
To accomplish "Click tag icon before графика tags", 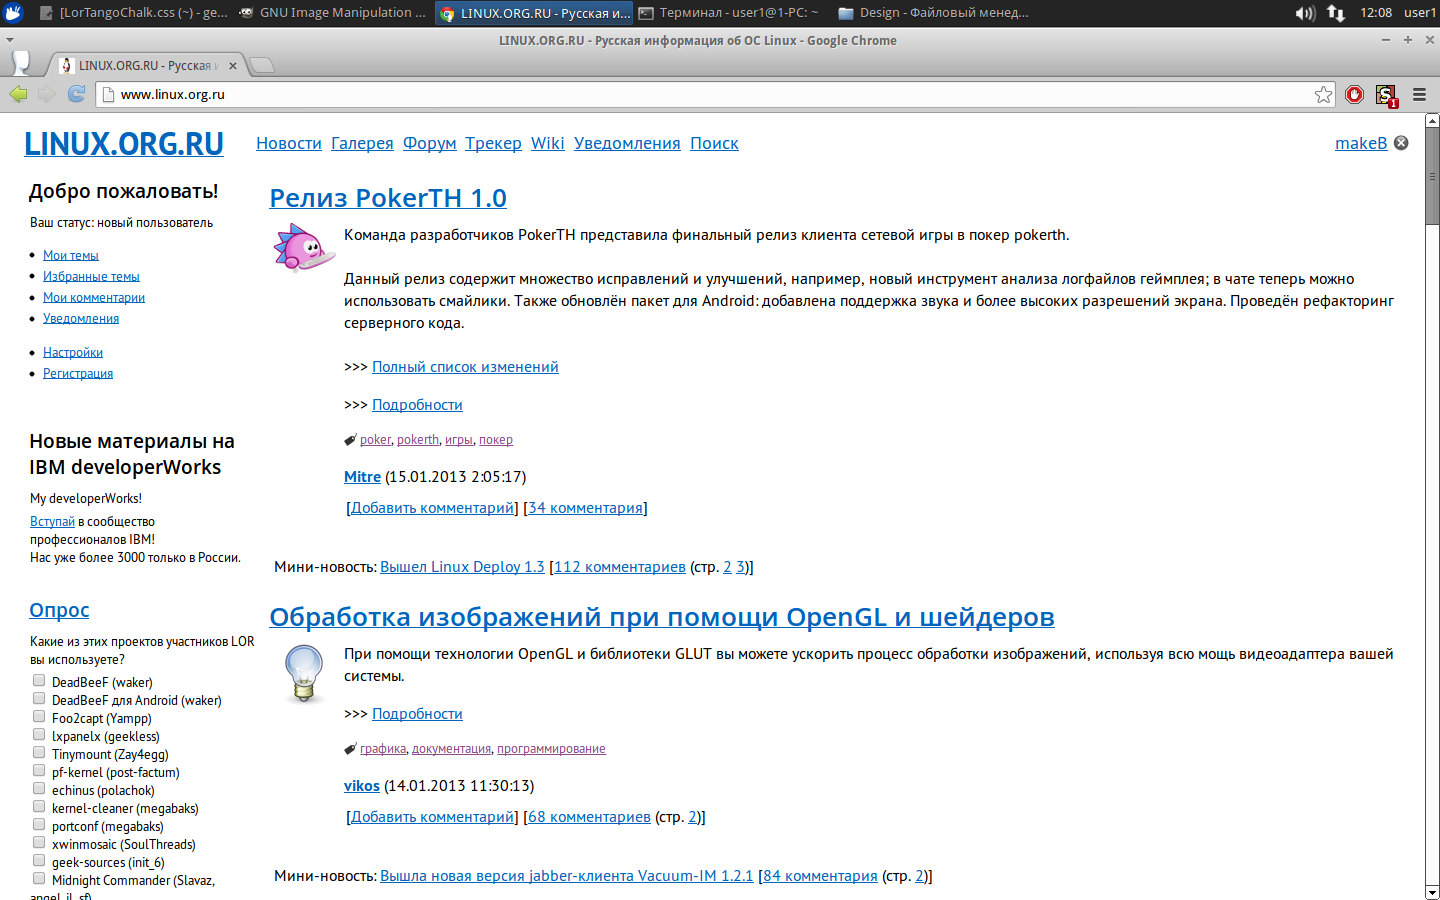I will [x=350, y=749].
